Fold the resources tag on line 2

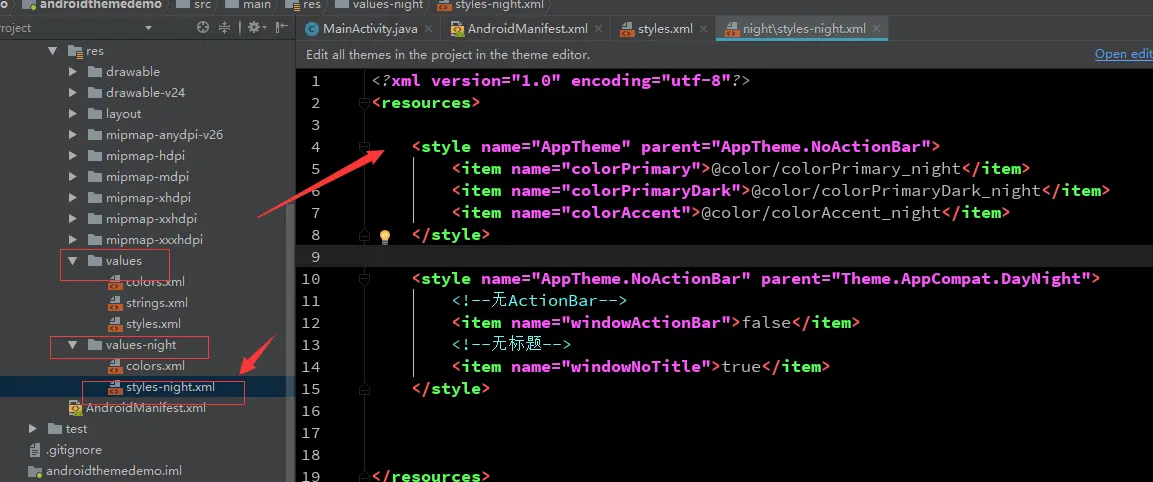[x=364, y=103]
